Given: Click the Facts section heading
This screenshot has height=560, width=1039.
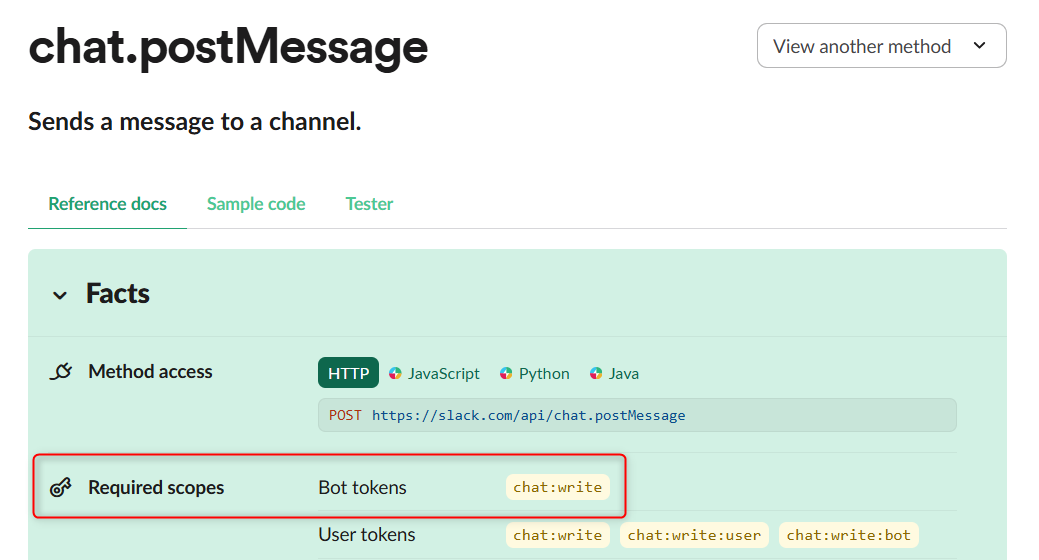Looking at the screenshot, I should click(118, 294).
